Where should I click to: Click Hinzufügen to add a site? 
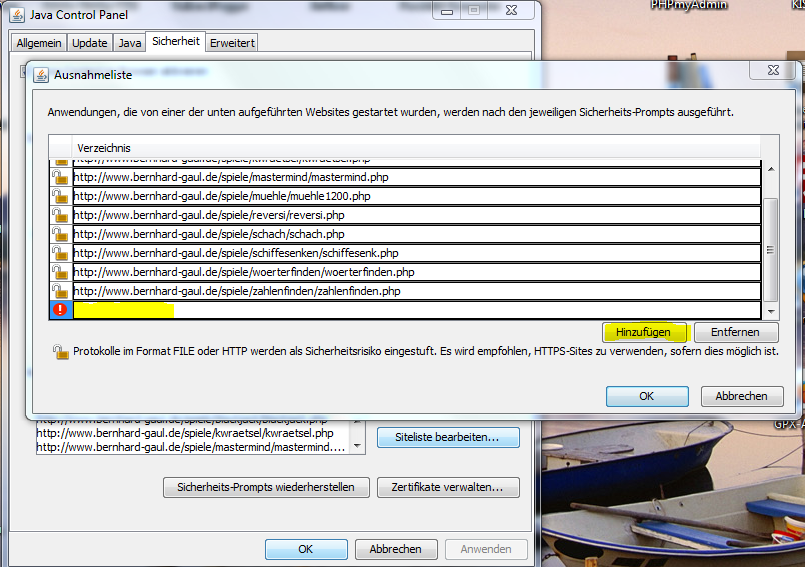[x=644, y=332]
